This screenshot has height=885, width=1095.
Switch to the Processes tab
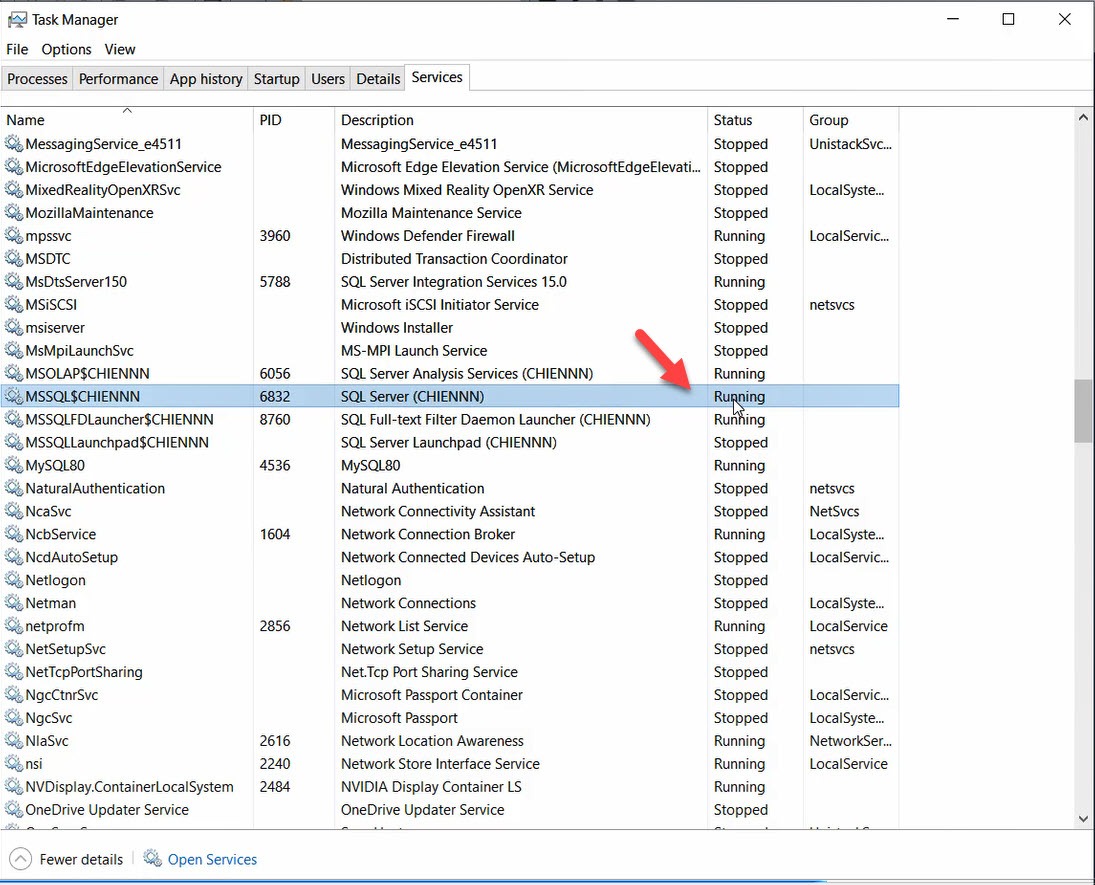point(37,79)
